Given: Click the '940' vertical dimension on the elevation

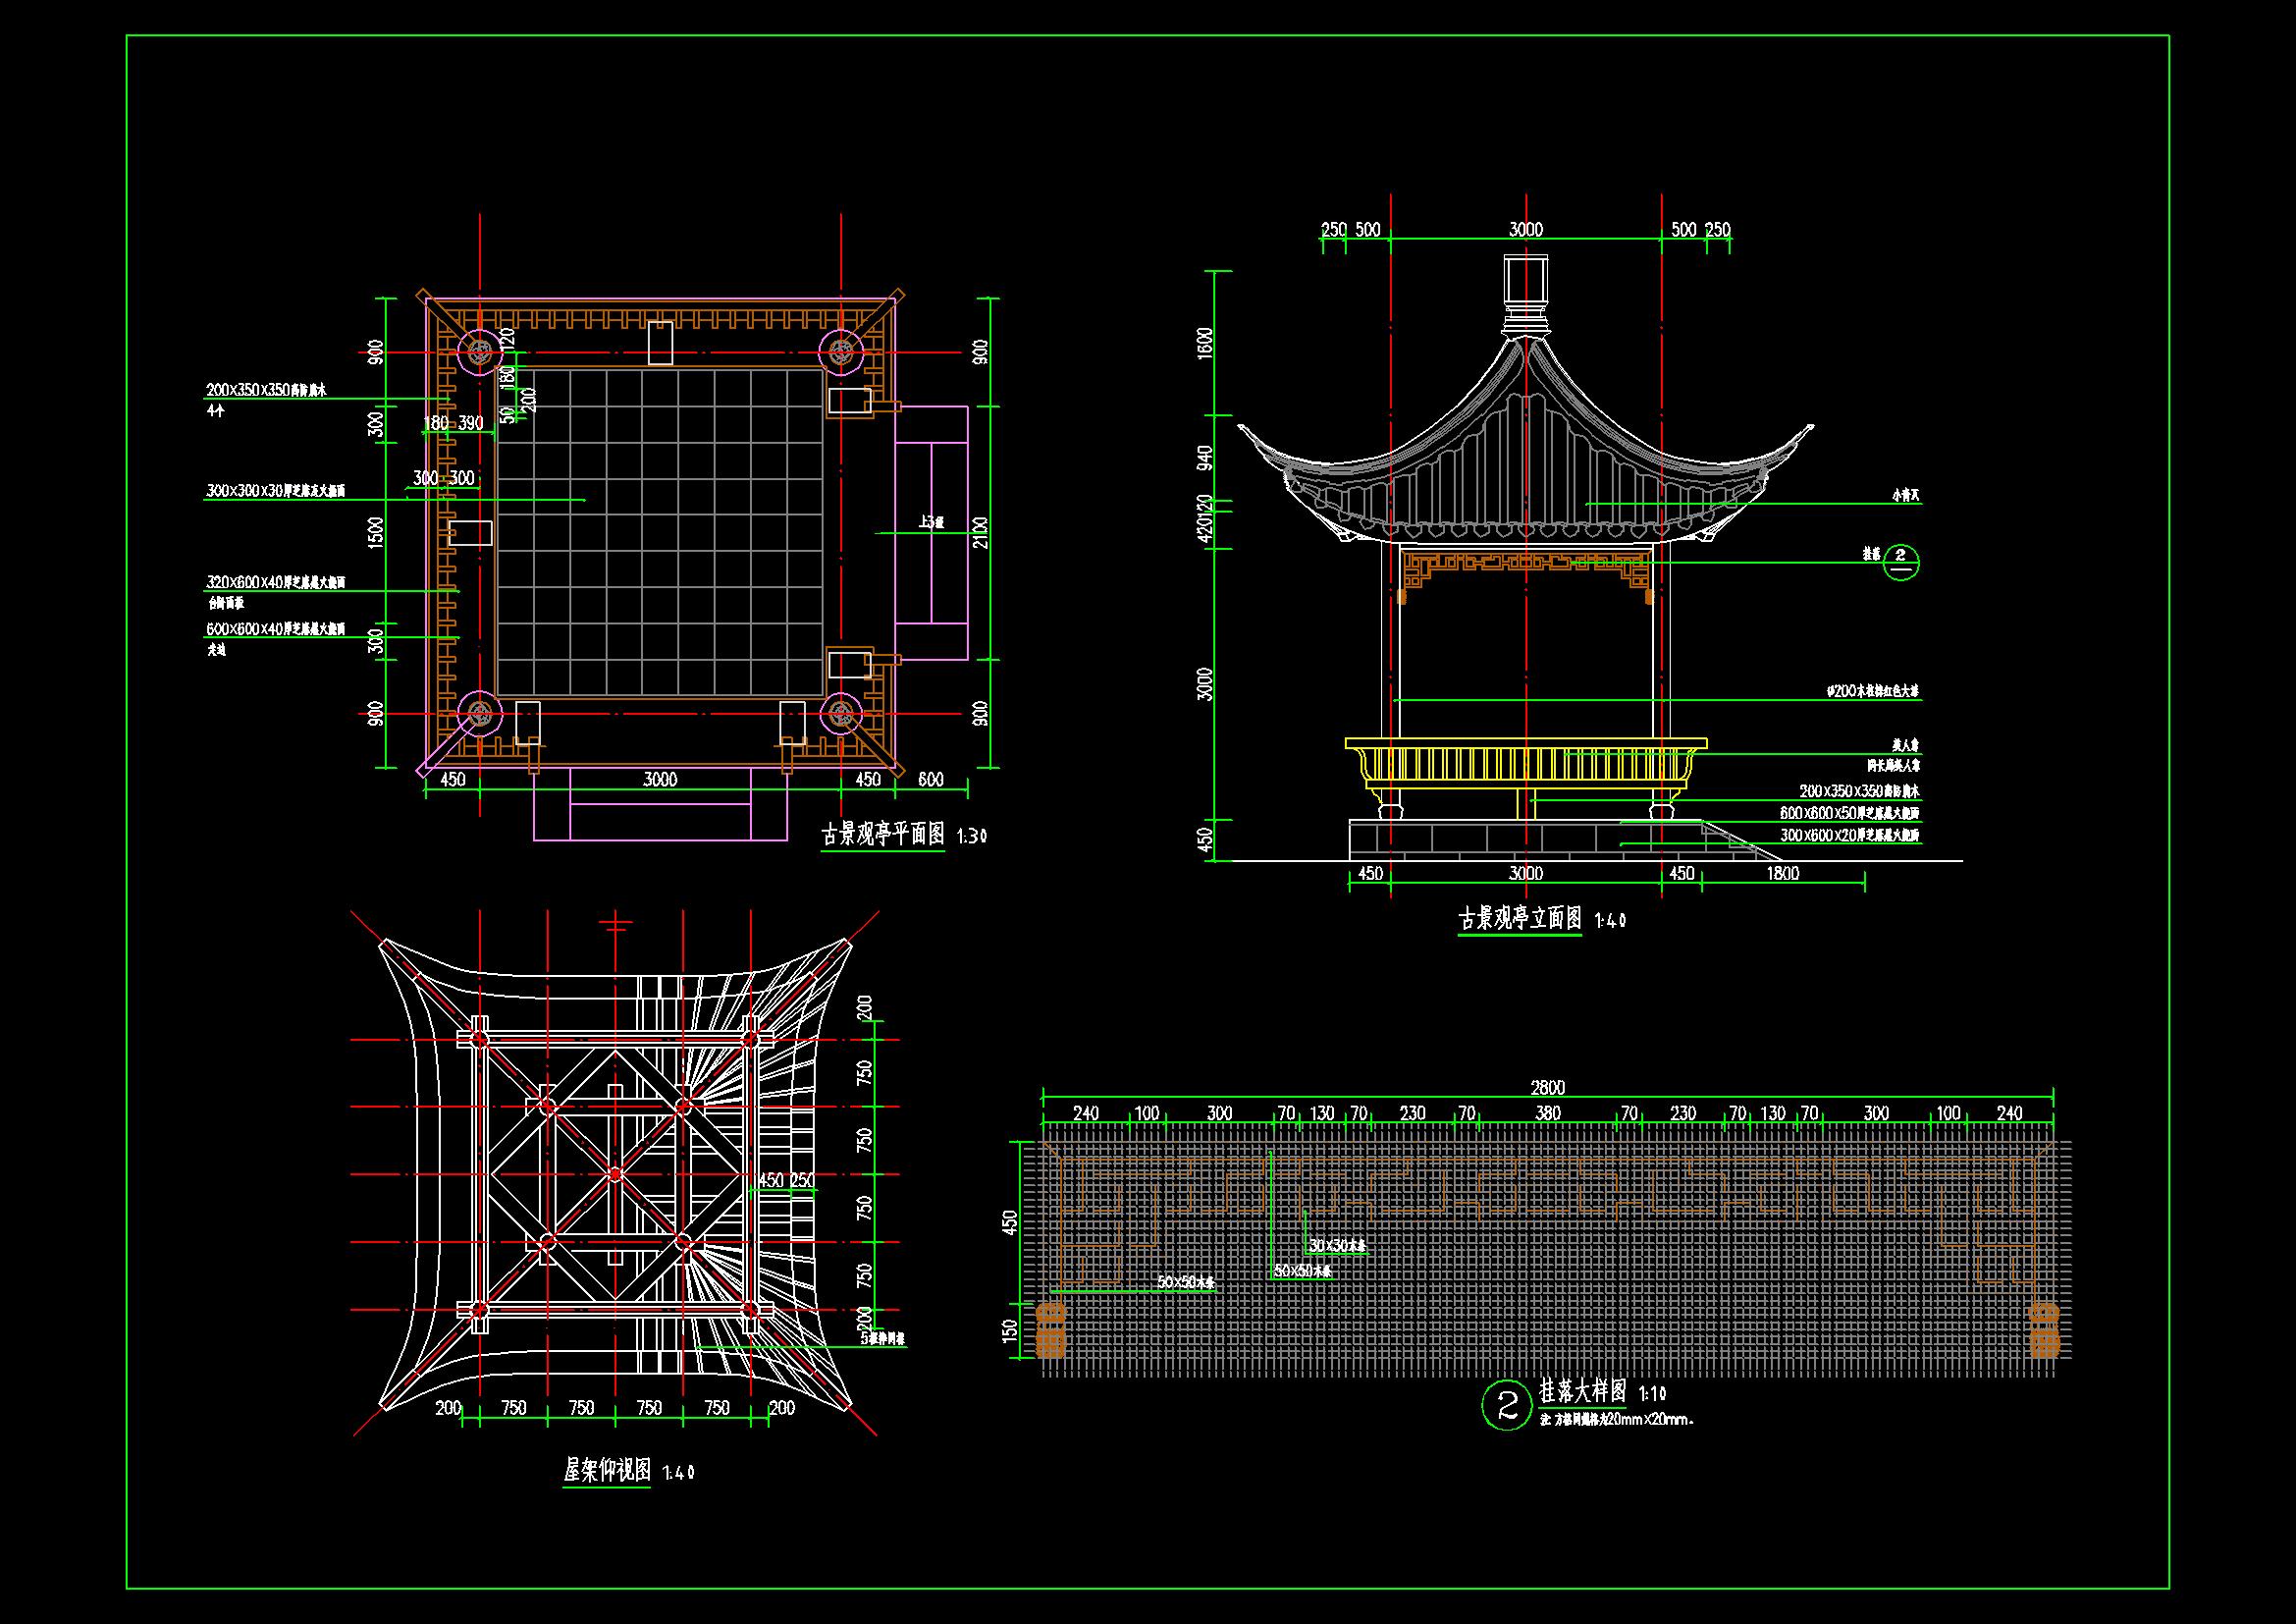Looking at the screenshot, I should pos(1205,458).
